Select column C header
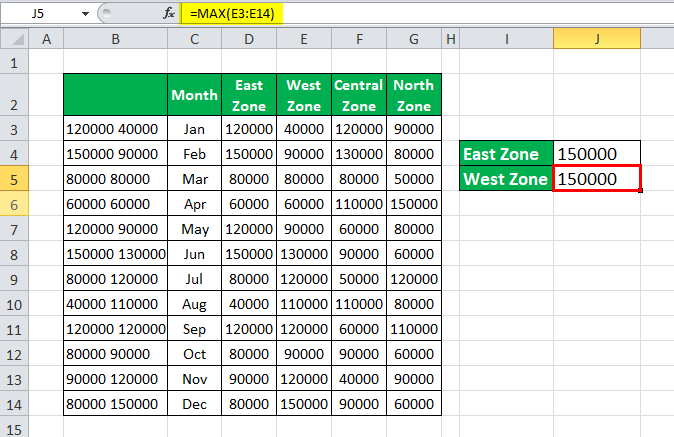Screen dimensions: 674x437 194,39
